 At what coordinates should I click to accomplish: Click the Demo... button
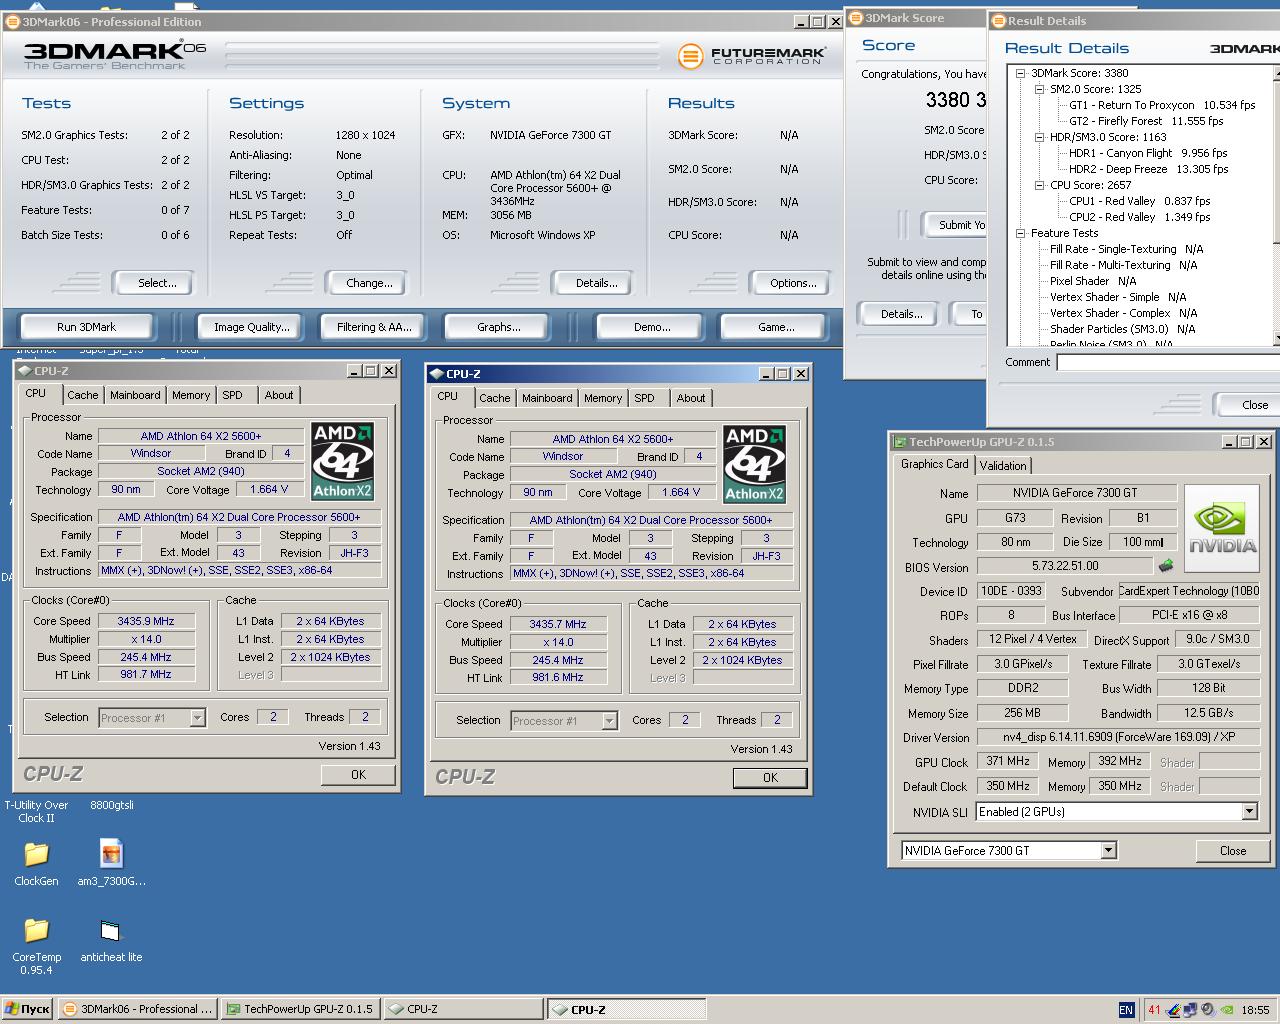pyautogui.click(x=652, y=327)
